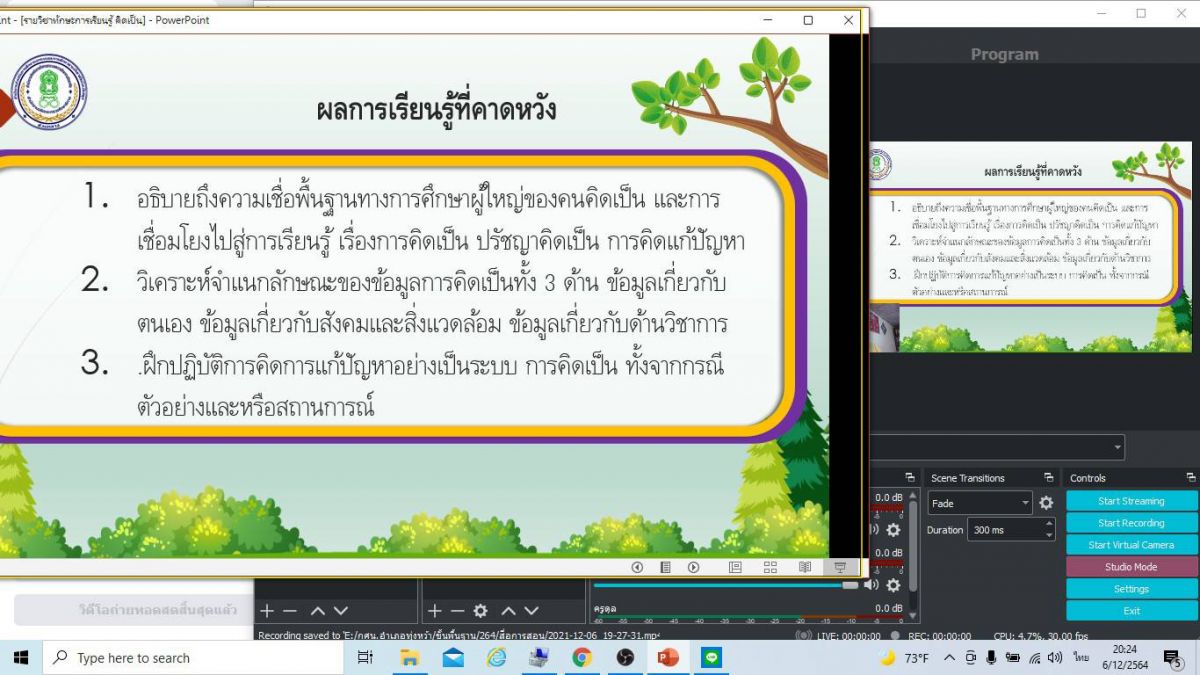Image resolution: width=1200 pixels, height=675 pixels.
Task: Open the see-all-slides icon between slide arrows
Action: coord(665,567)
